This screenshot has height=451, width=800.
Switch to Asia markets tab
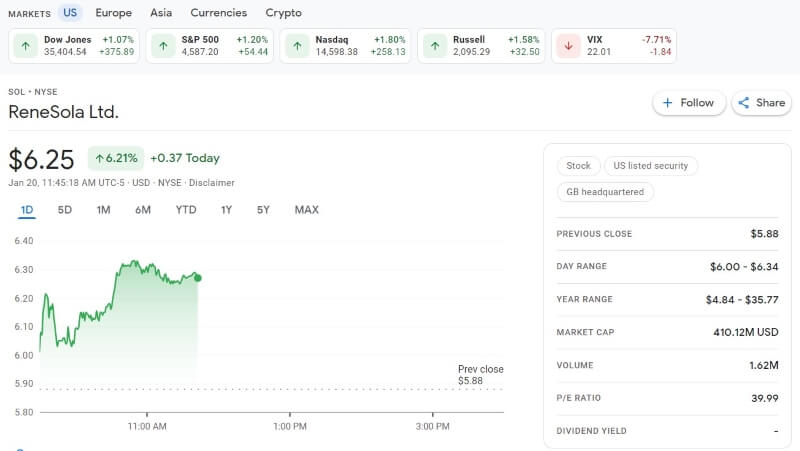click(161, 13)
